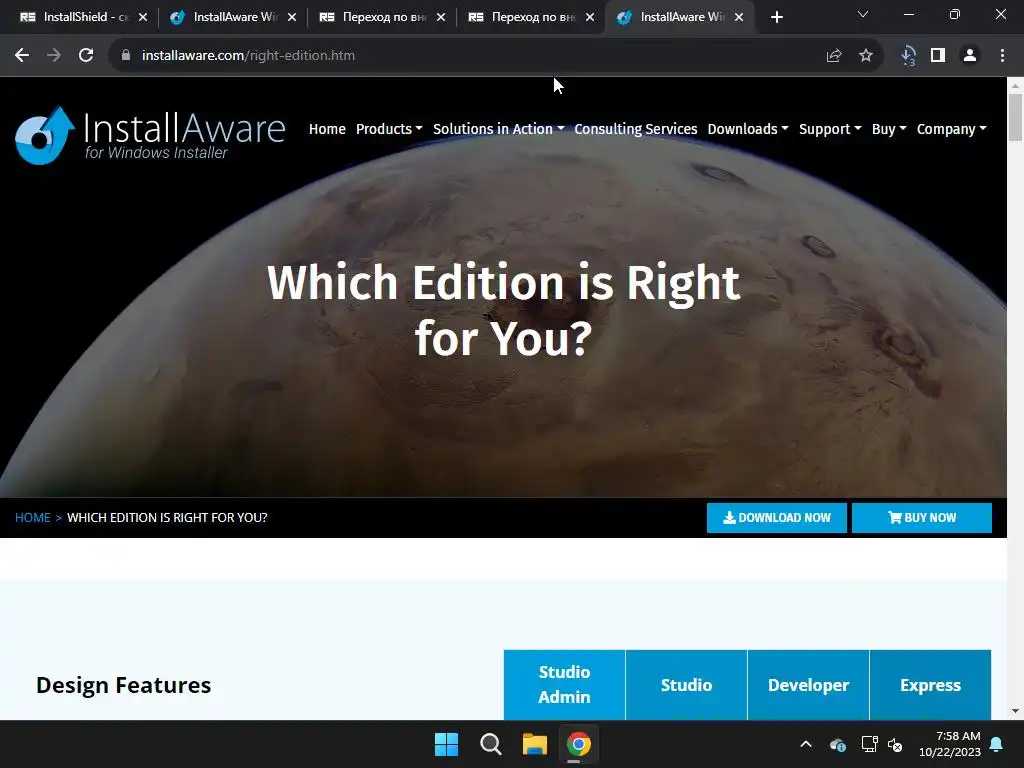Click the BUY NOW button
The height and width of the screenshot is (768, 1024).
[921, 518]
